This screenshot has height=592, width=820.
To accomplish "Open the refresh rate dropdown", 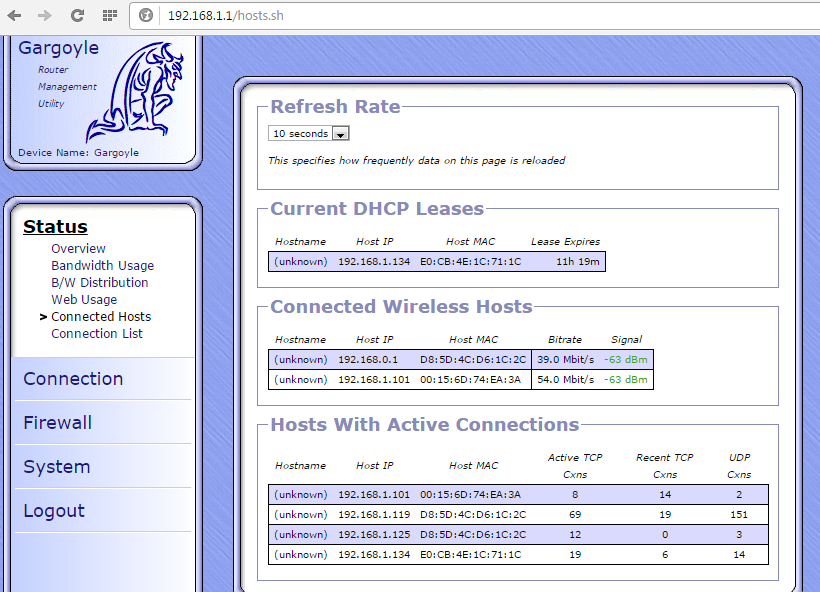I will [308, 133].
